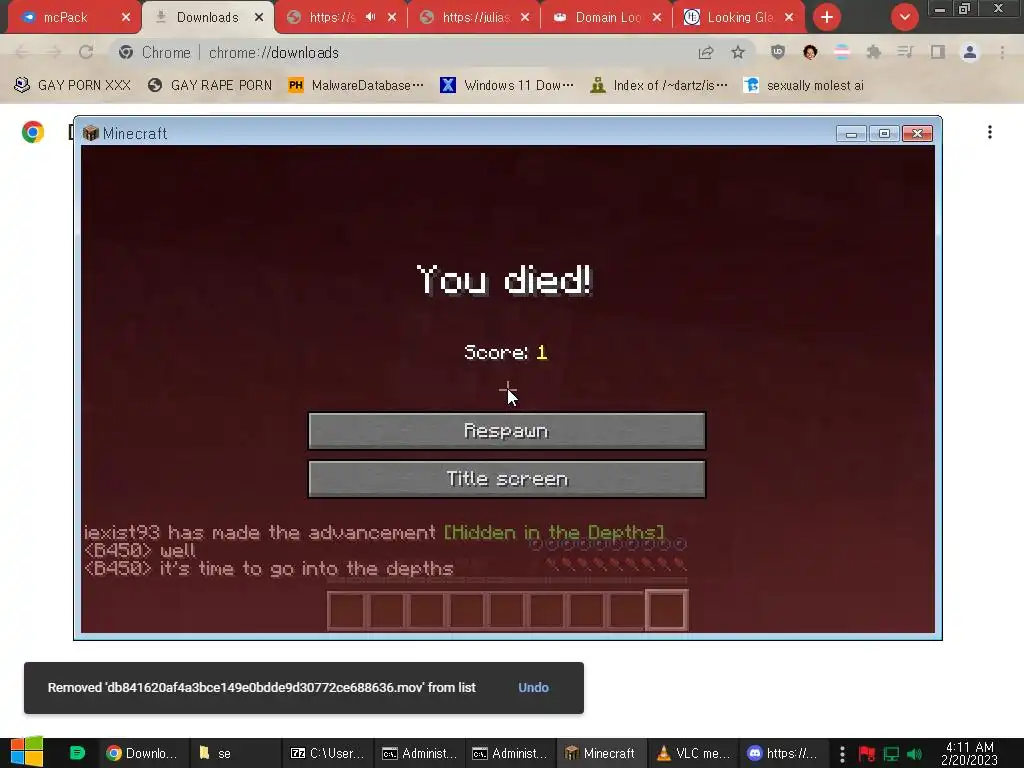The width and height of the screenshot is (1024, 768).
Task: Switch to Minecraft in the taskbar
Action: click(x=601, y=753)
